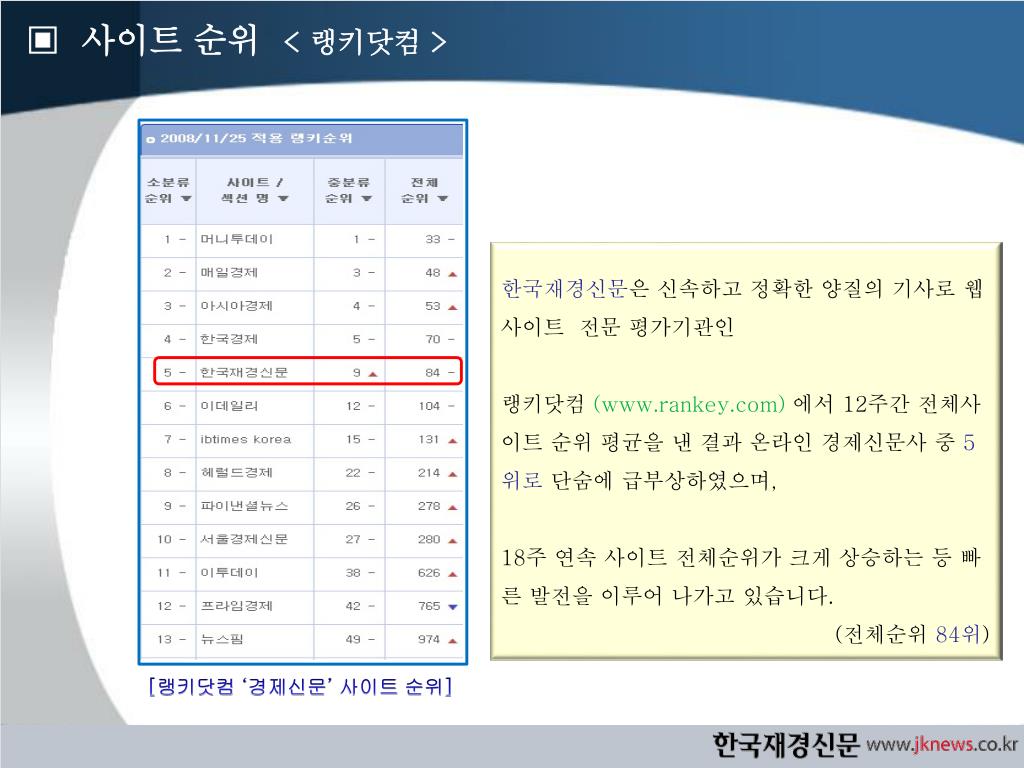
Task: Click < 랭키닷컴 > subtitle in title bar
Action: pos(366,42)
